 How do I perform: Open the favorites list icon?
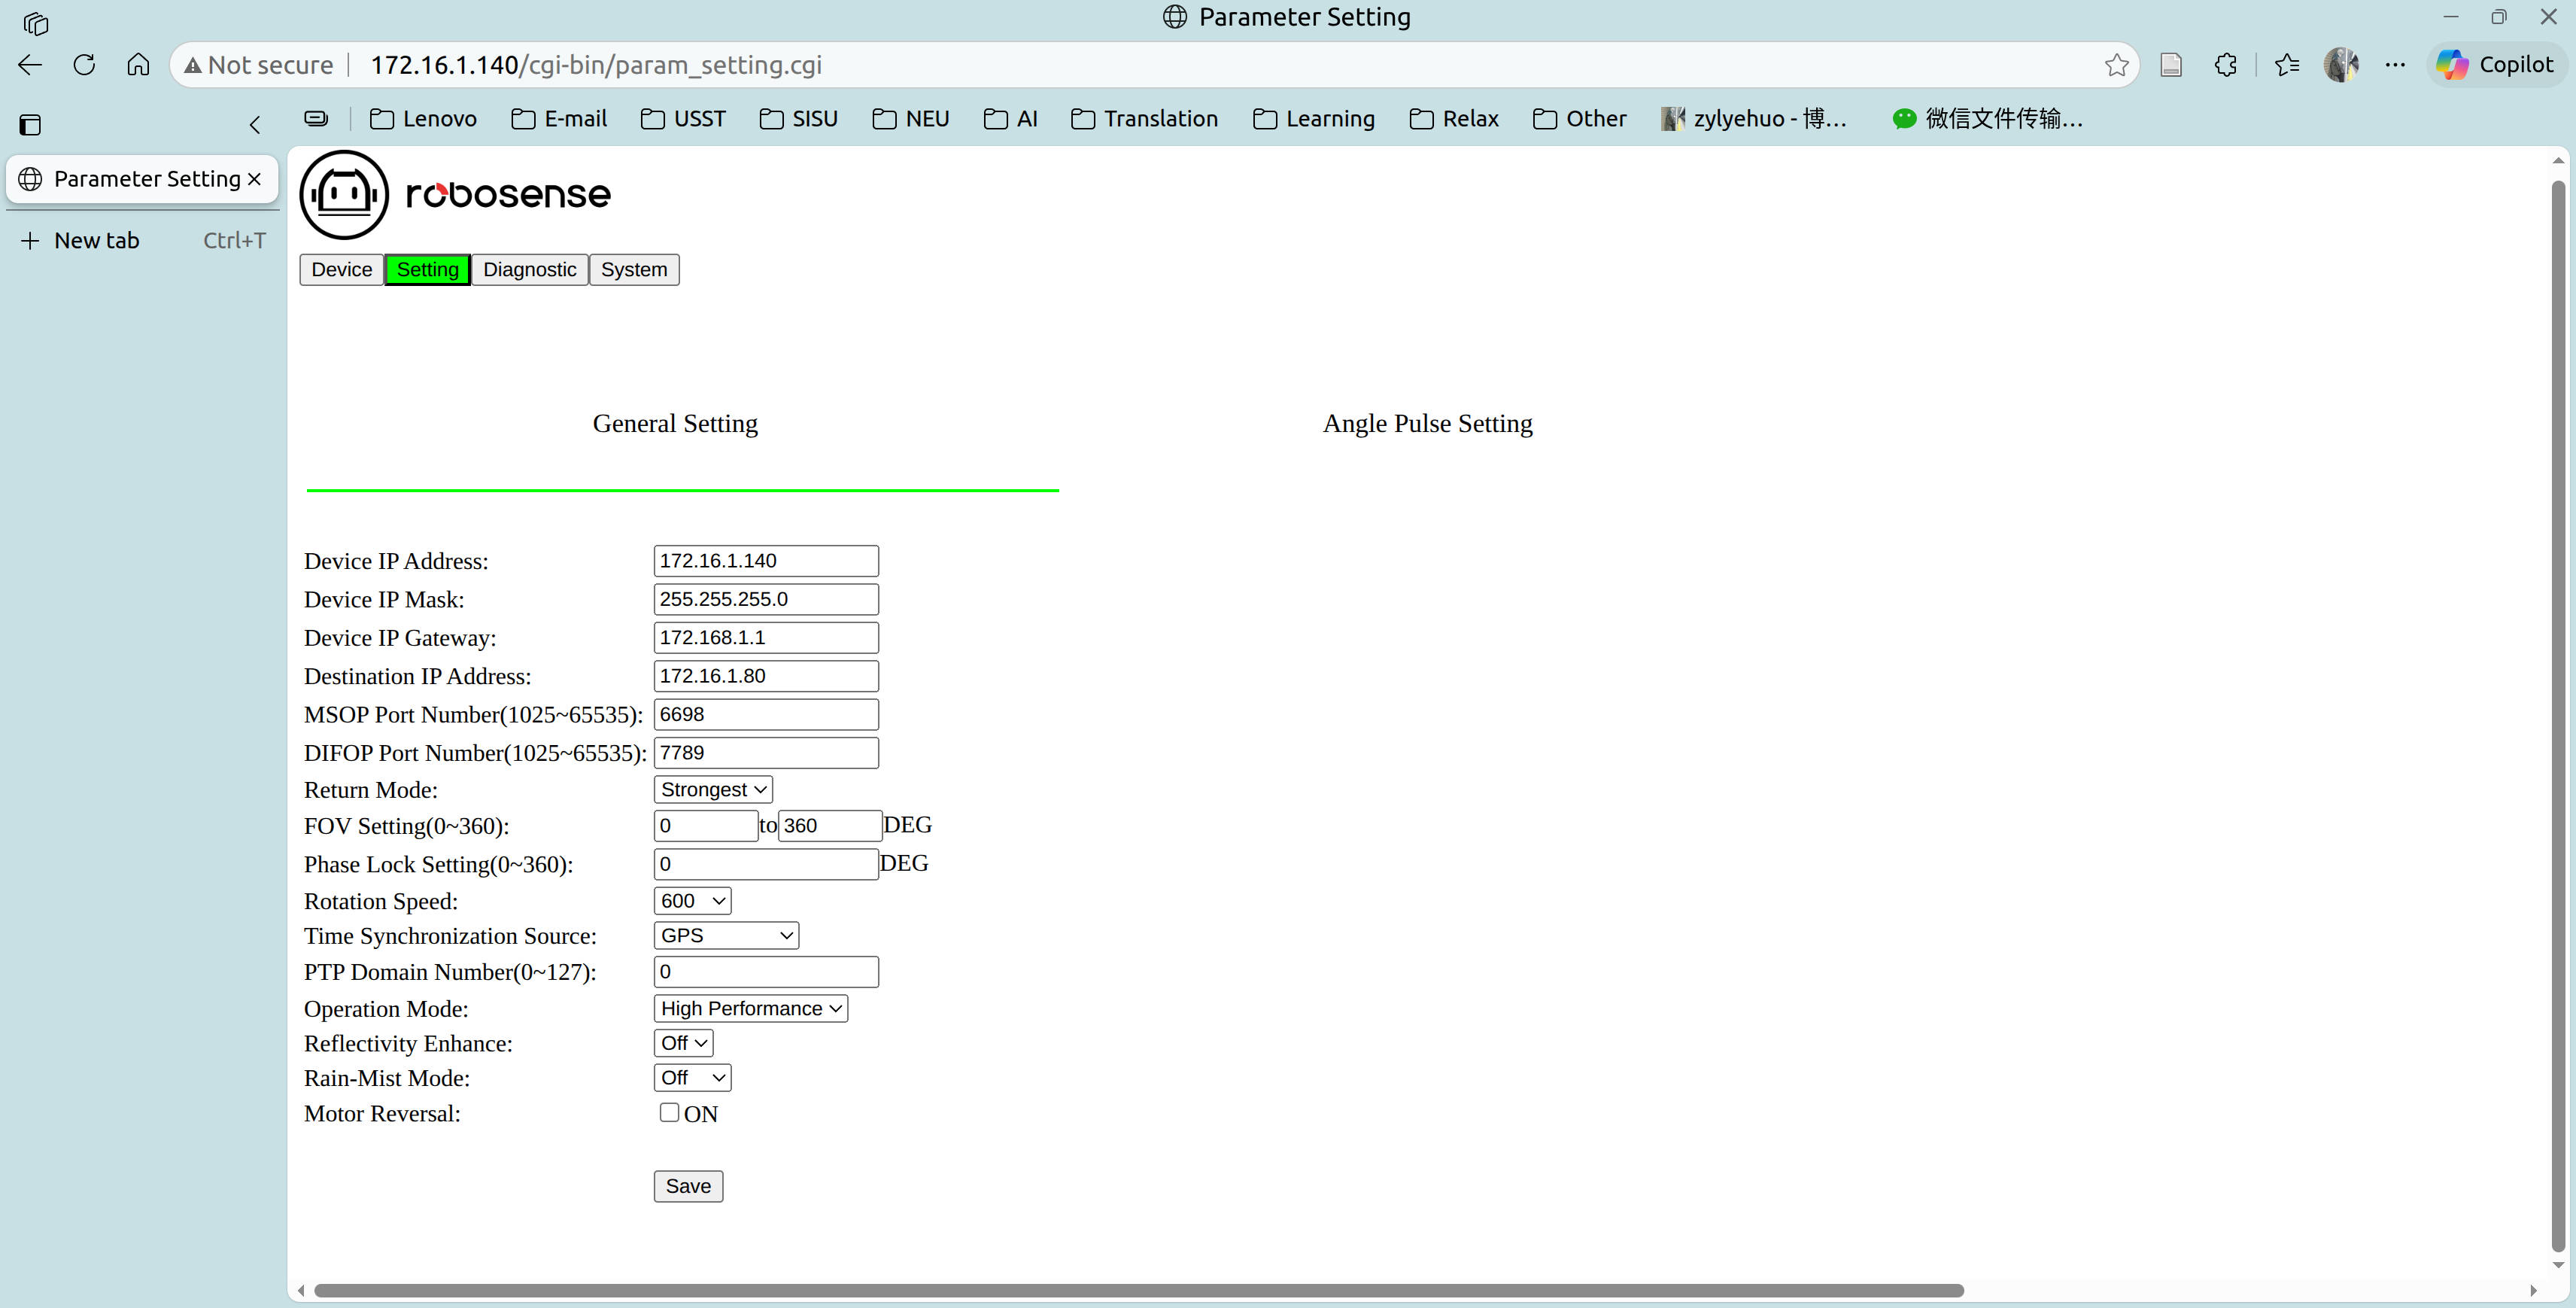[x=2286, y=65]
